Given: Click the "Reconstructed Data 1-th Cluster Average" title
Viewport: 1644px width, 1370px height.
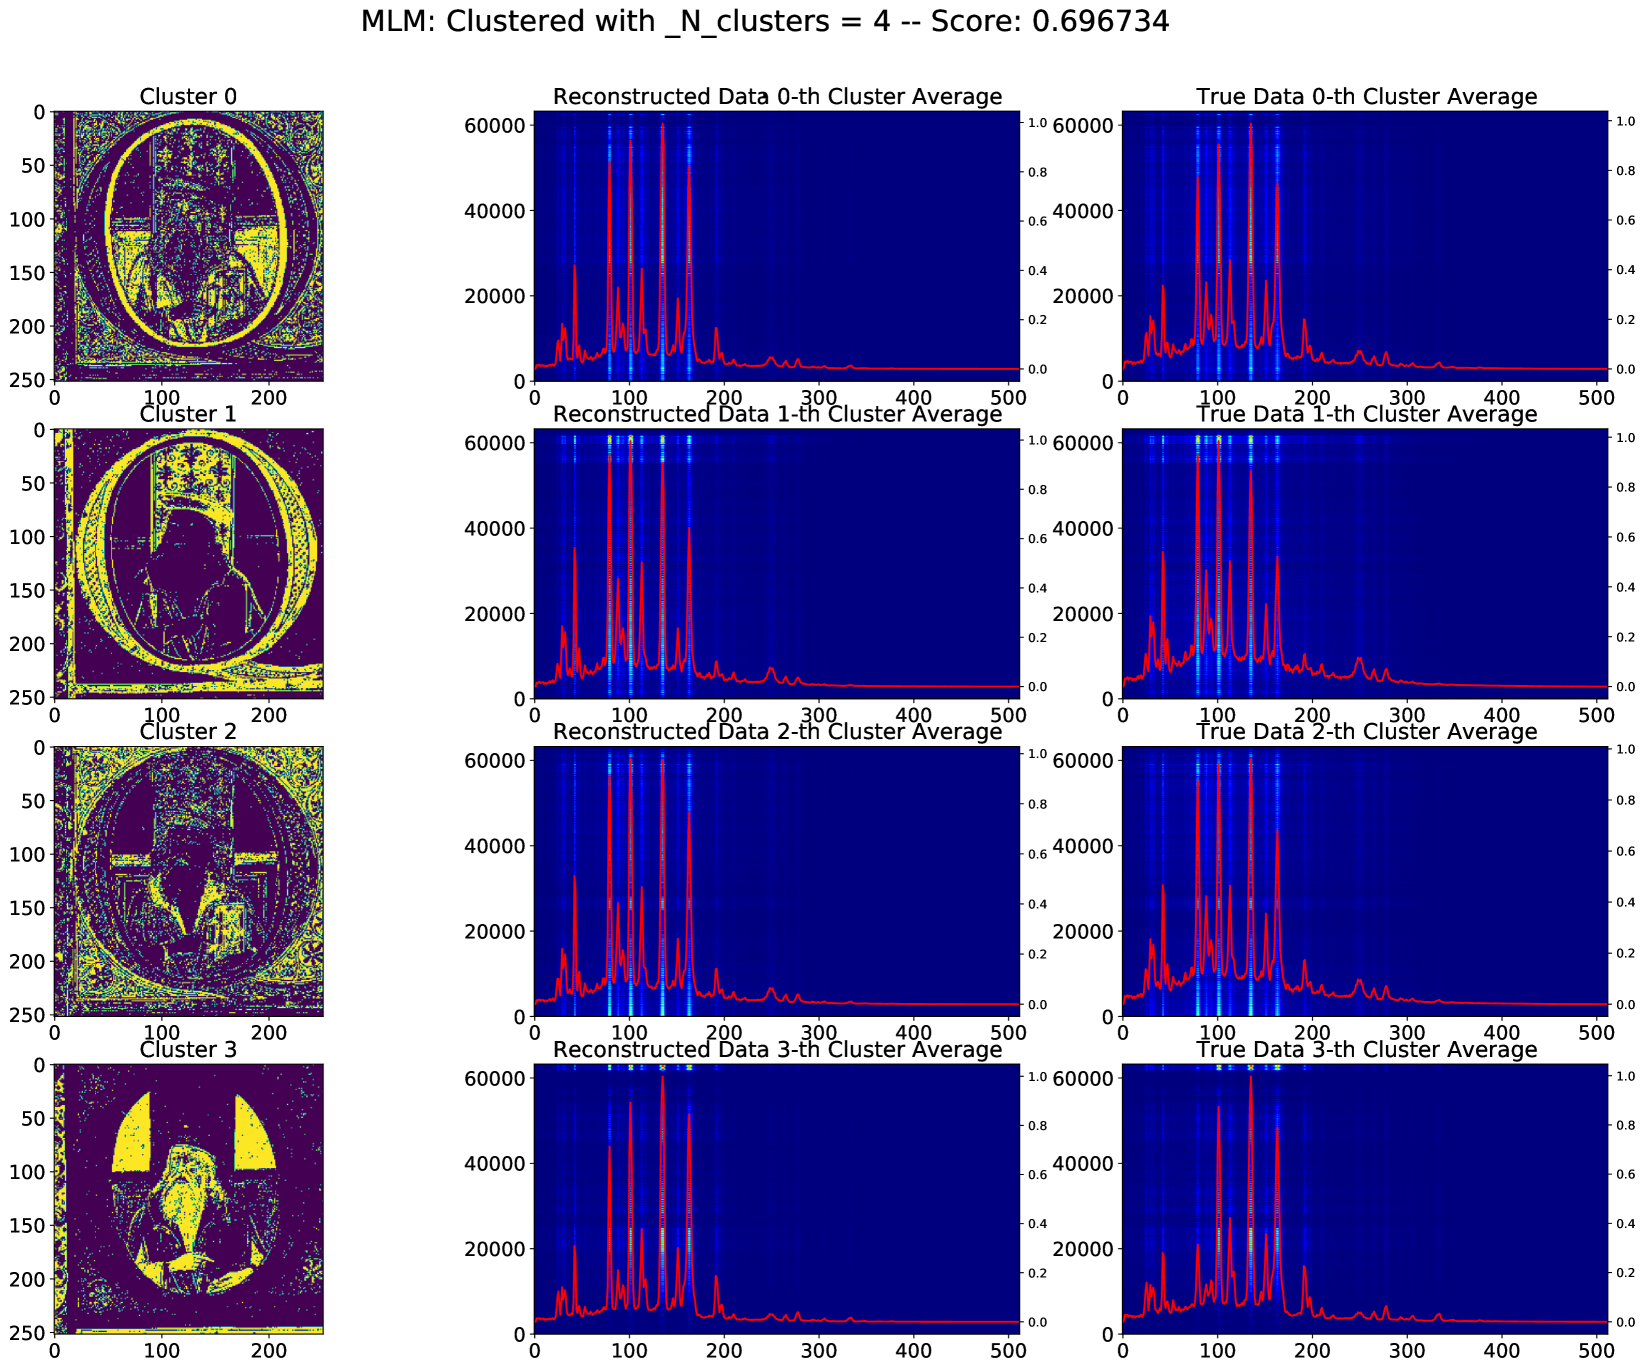Looking at the screenshot, I should point(777,414).
